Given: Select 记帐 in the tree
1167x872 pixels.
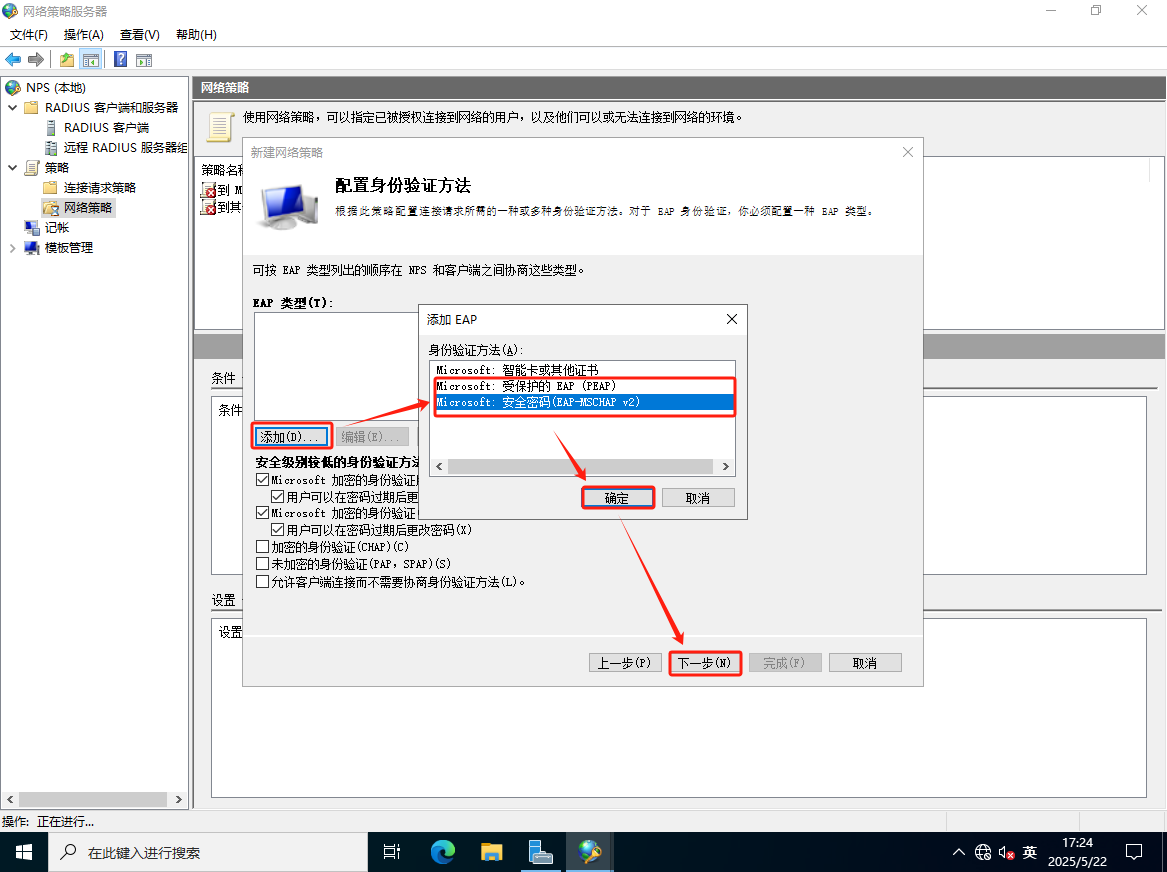Looking at the screenshot, I should pyautogui.click(x=57, y=228).
